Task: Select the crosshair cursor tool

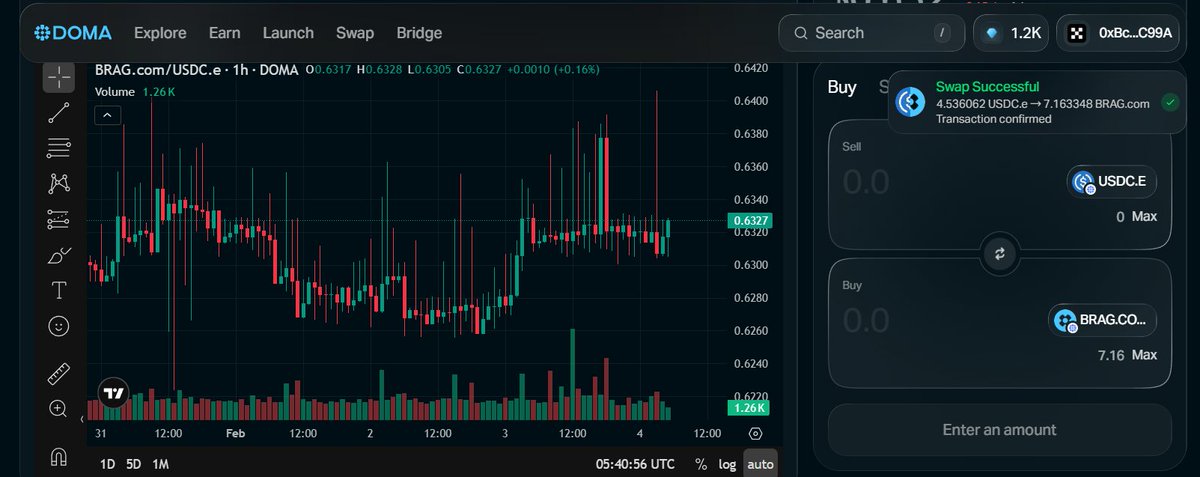Action: point(59,76)
